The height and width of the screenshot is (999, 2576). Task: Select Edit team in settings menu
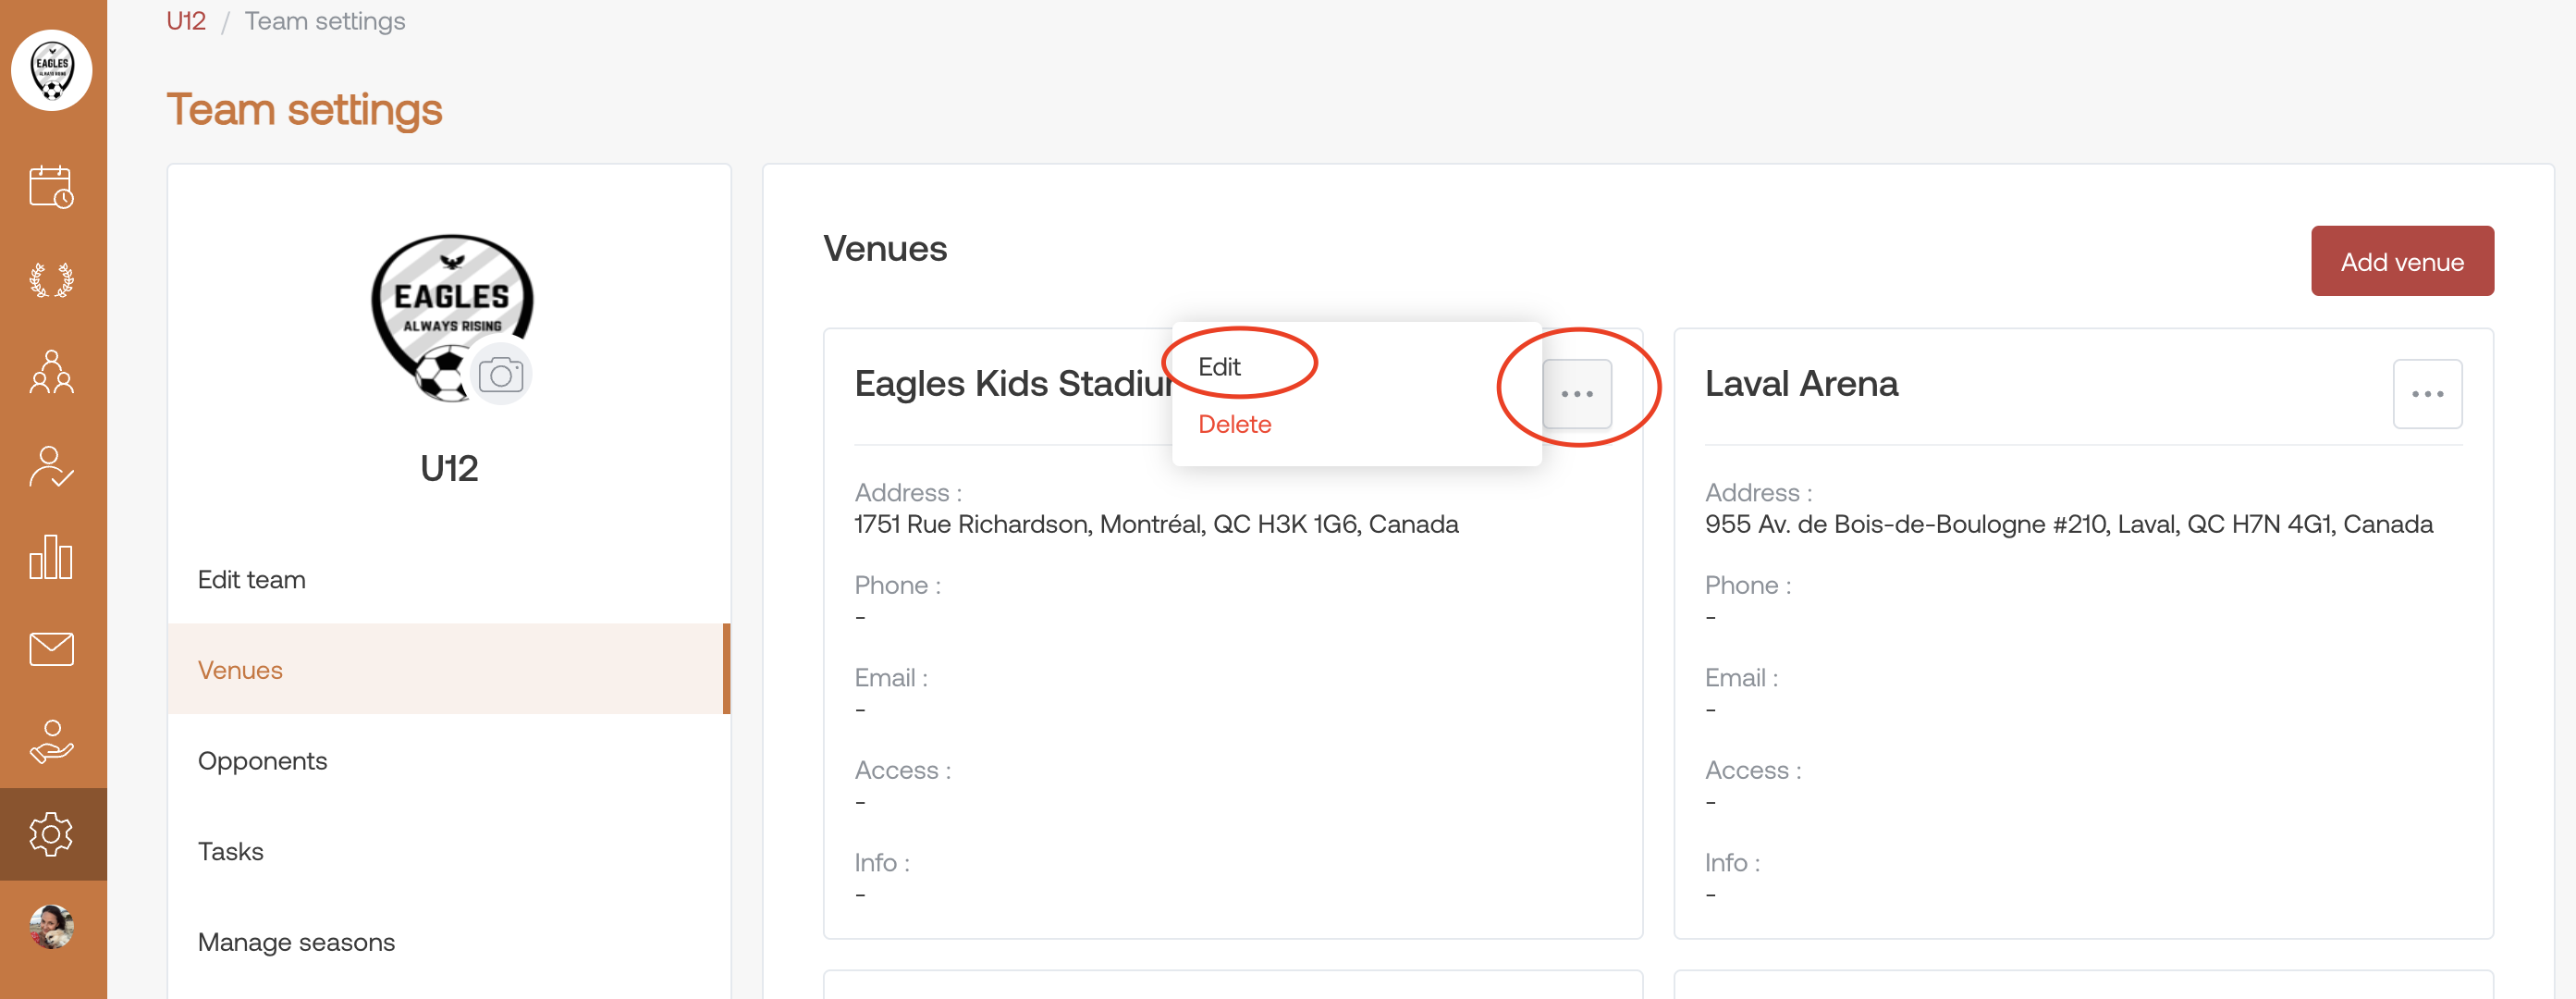tap(449, 579)
